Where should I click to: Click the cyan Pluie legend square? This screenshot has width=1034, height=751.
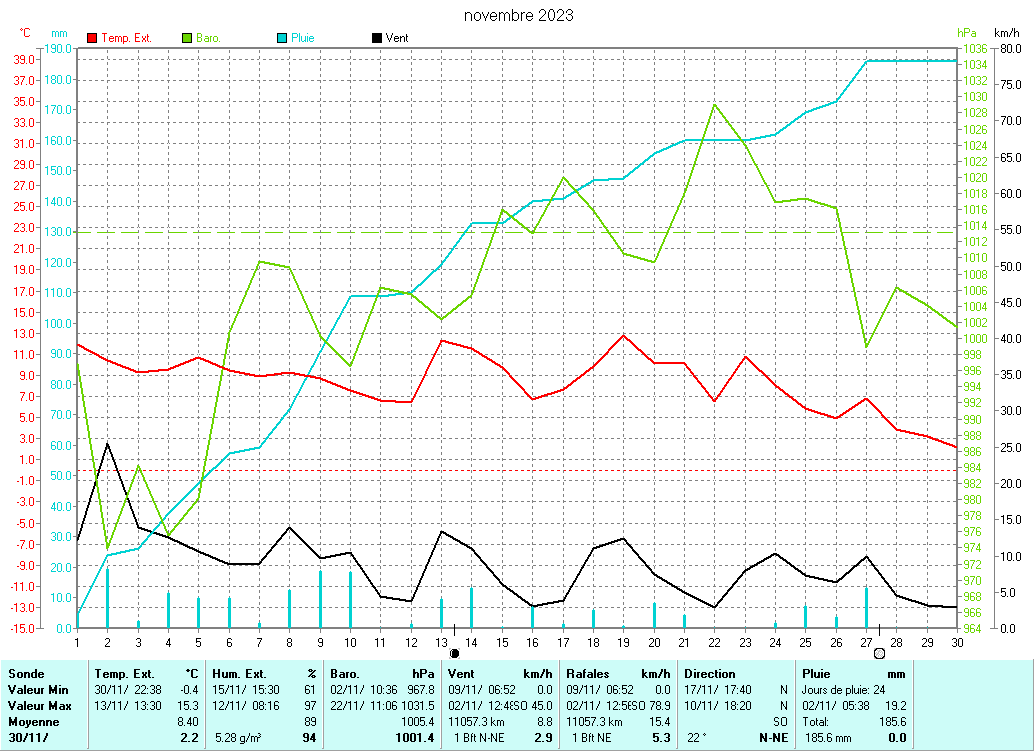pyautogui.click(x=282, y=38)
